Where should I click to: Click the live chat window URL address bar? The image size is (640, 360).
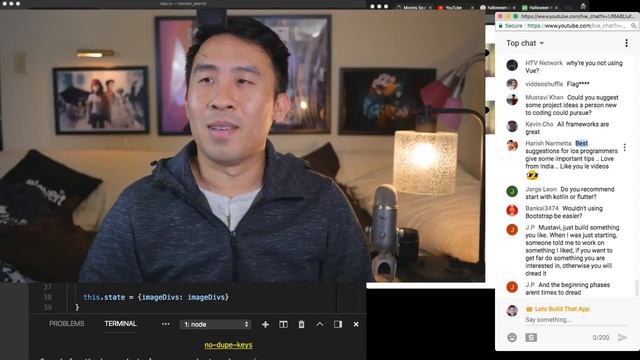coord(576,26)
